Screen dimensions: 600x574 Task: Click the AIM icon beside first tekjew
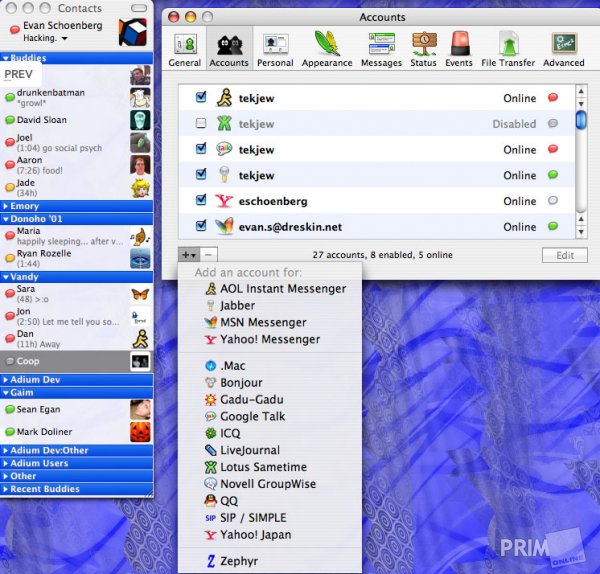tap(224, 98)
